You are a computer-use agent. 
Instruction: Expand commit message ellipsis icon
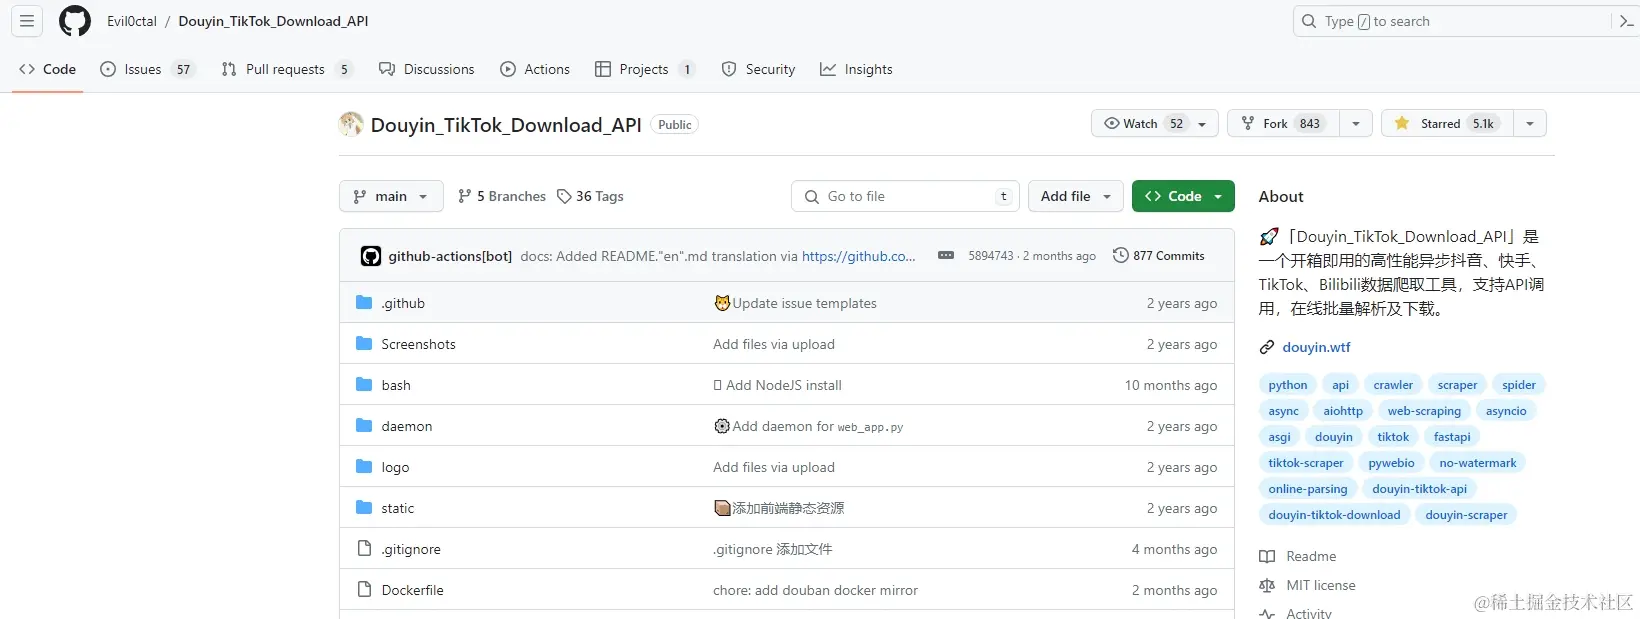946,256
